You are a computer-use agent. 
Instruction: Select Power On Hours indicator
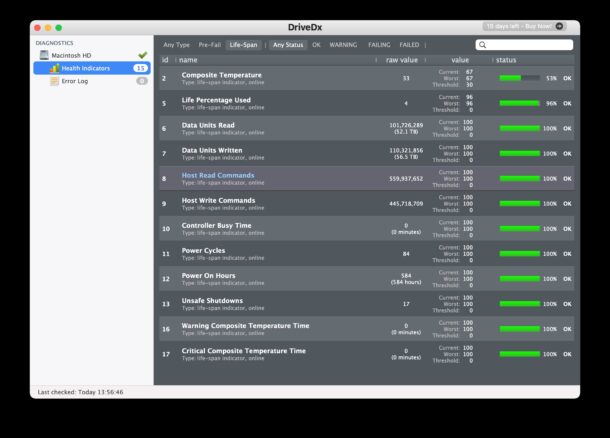coord(209,275)
